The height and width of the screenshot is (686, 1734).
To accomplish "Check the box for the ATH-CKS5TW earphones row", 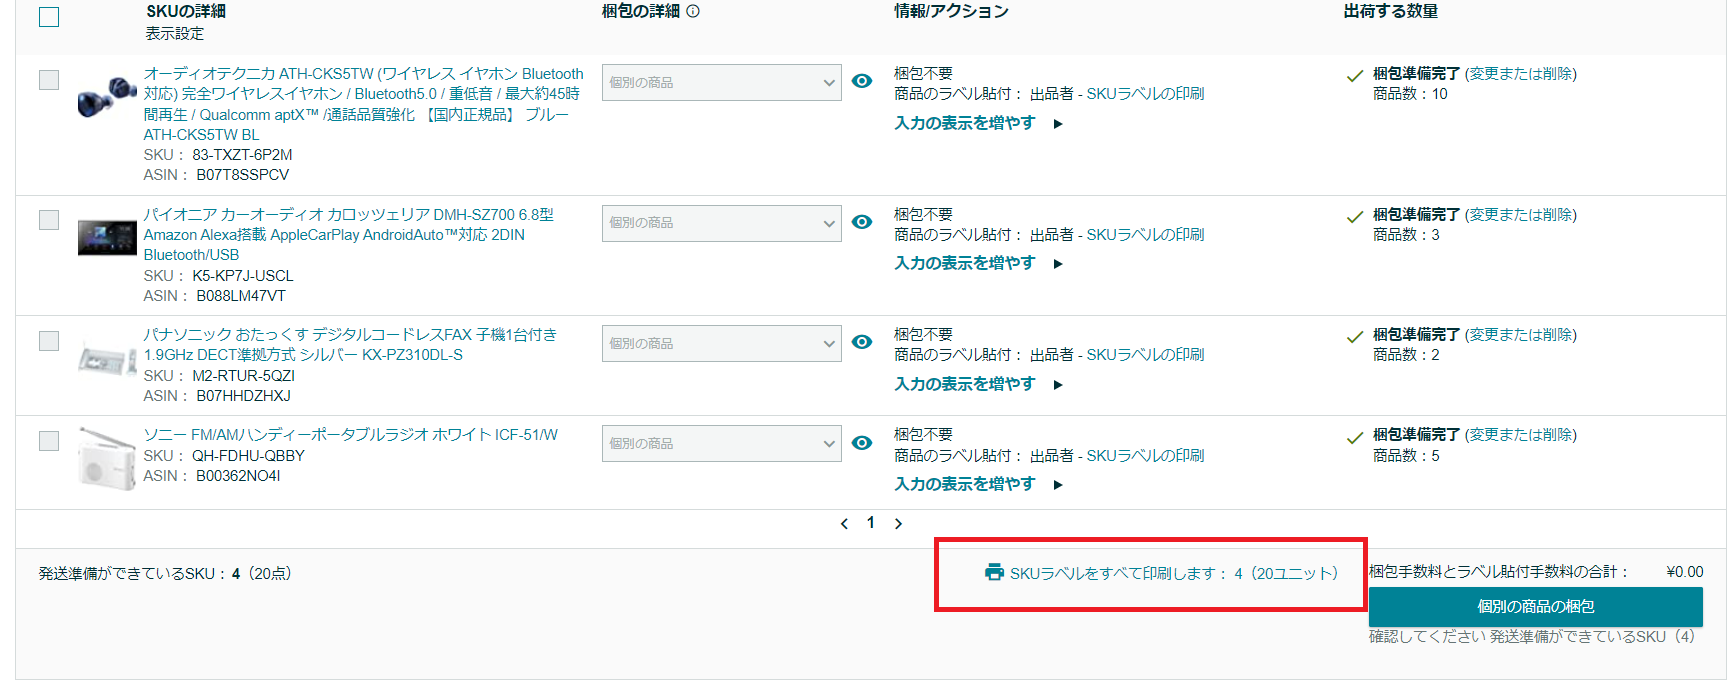I will click(49, 80).
